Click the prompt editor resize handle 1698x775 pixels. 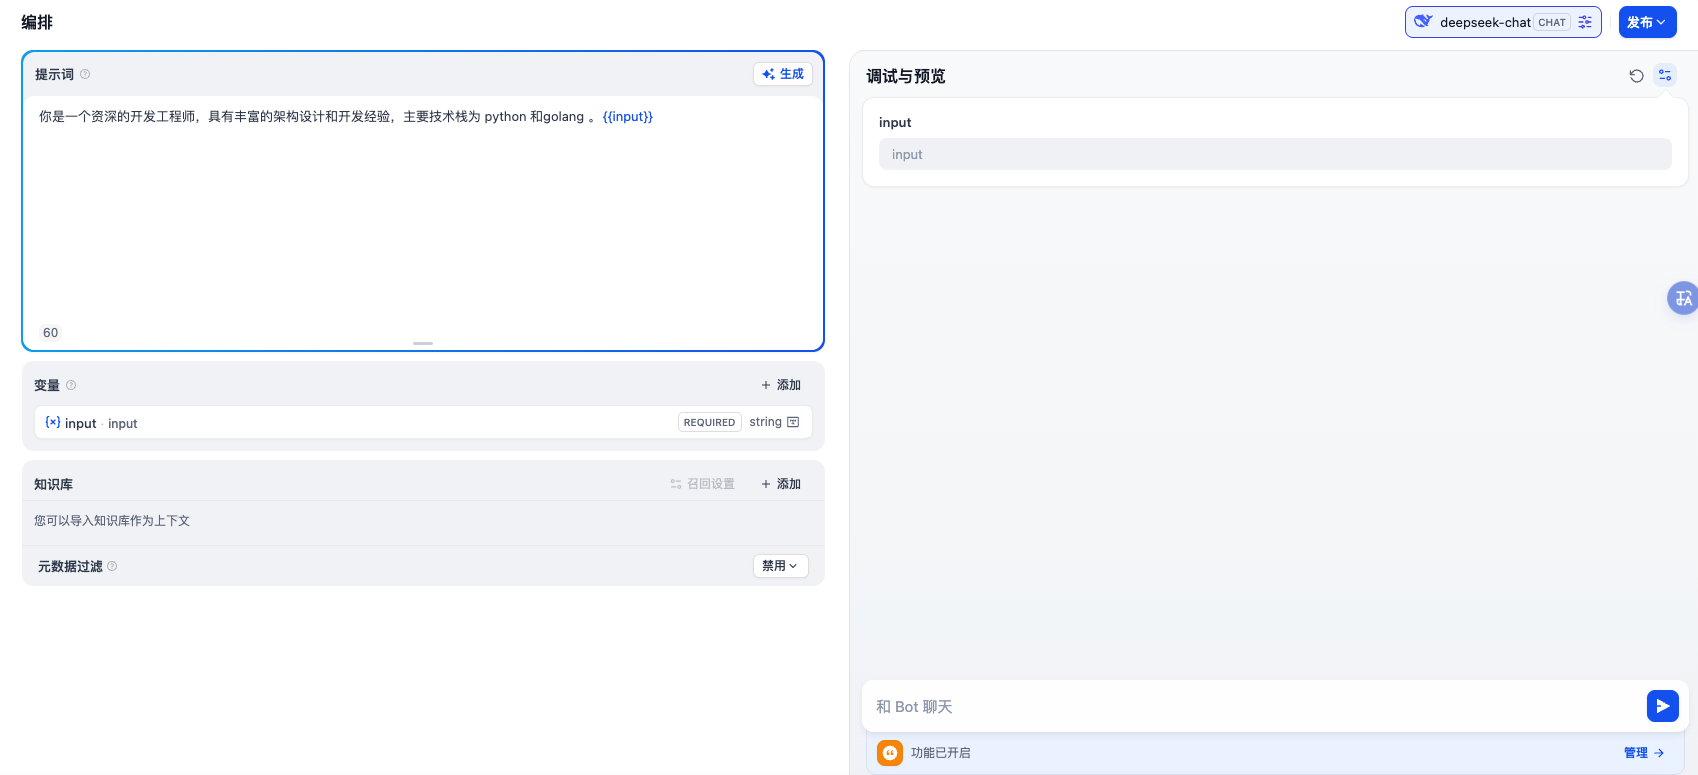click(x=423, y=343)
